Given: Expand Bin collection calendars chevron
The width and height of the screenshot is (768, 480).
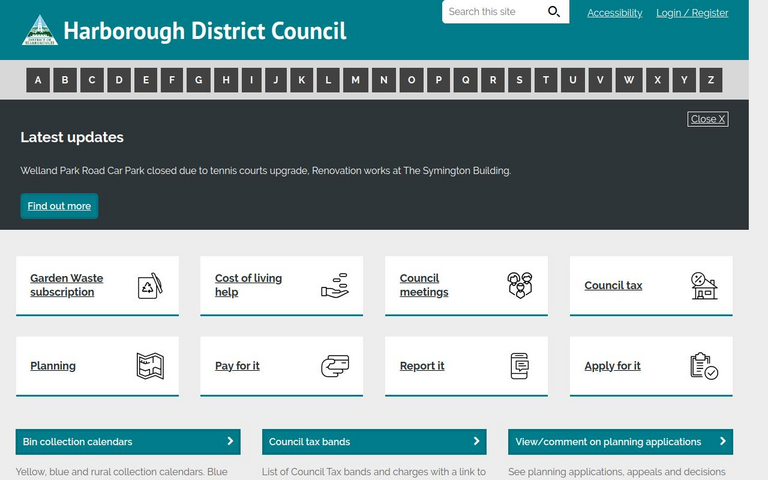Looking at the screenshot, I should click(x=230, y=441).
